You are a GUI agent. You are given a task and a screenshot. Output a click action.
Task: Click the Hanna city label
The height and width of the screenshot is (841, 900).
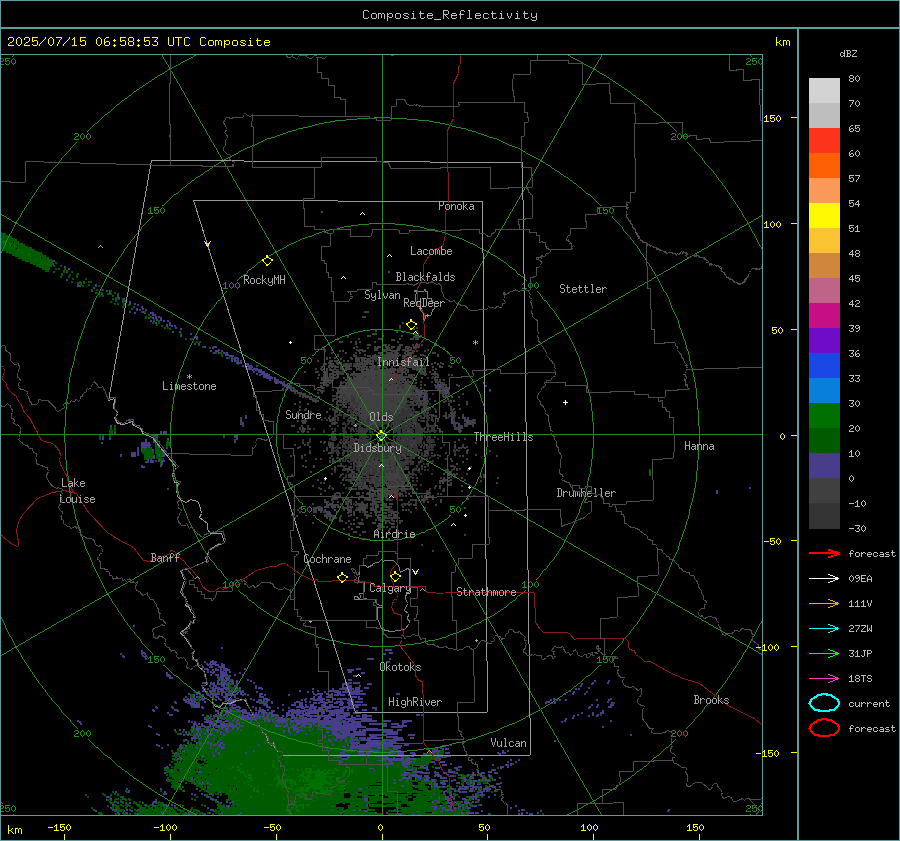click(x=699, y=446)
